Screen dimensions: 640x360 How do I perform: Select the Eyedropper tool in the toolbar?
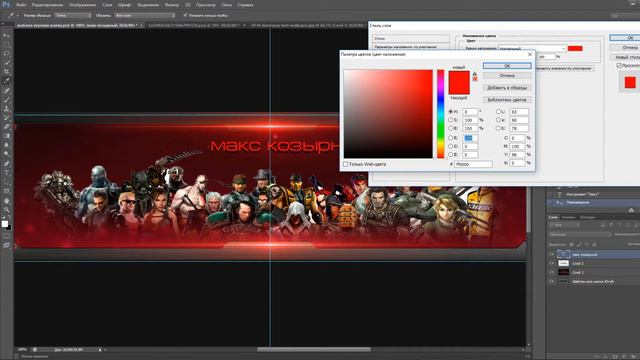pyautogui.click(x=6, y=81)
